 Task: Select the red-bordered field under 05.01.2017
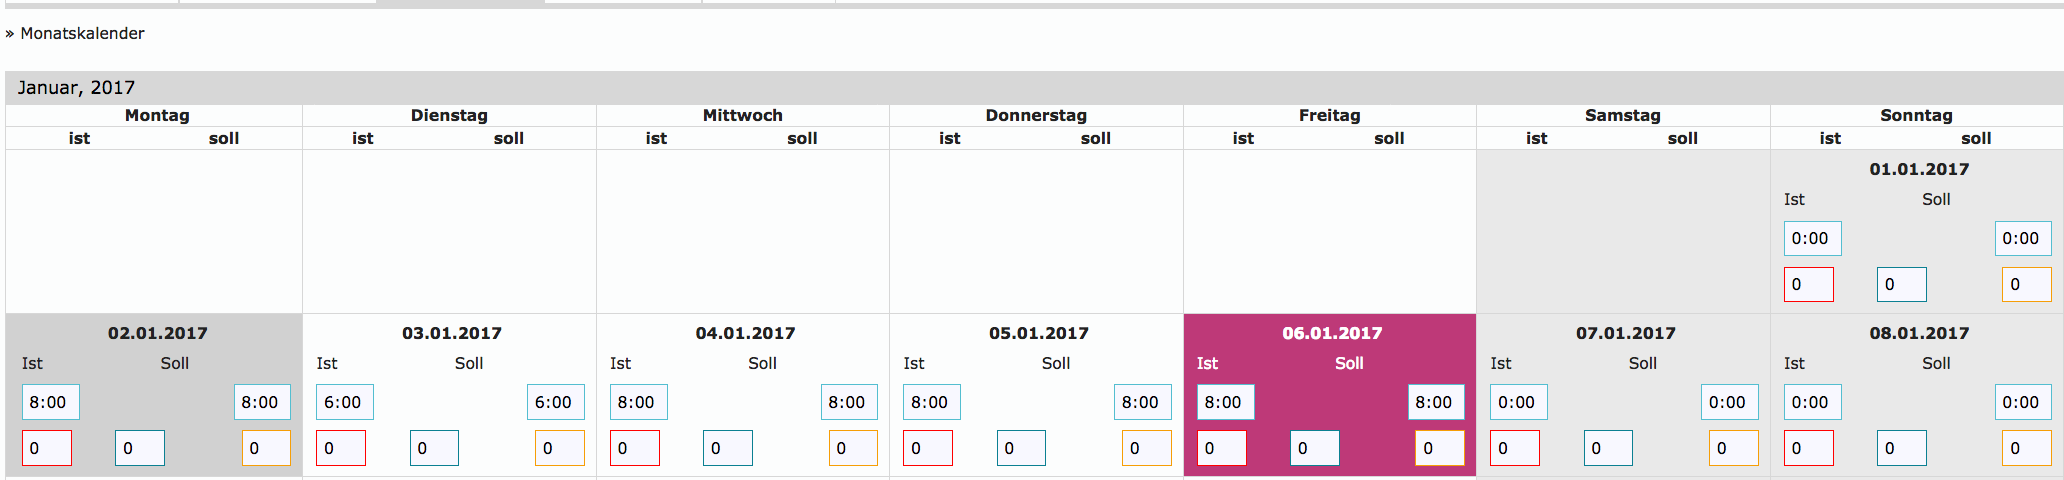click(x=927, y=448)
